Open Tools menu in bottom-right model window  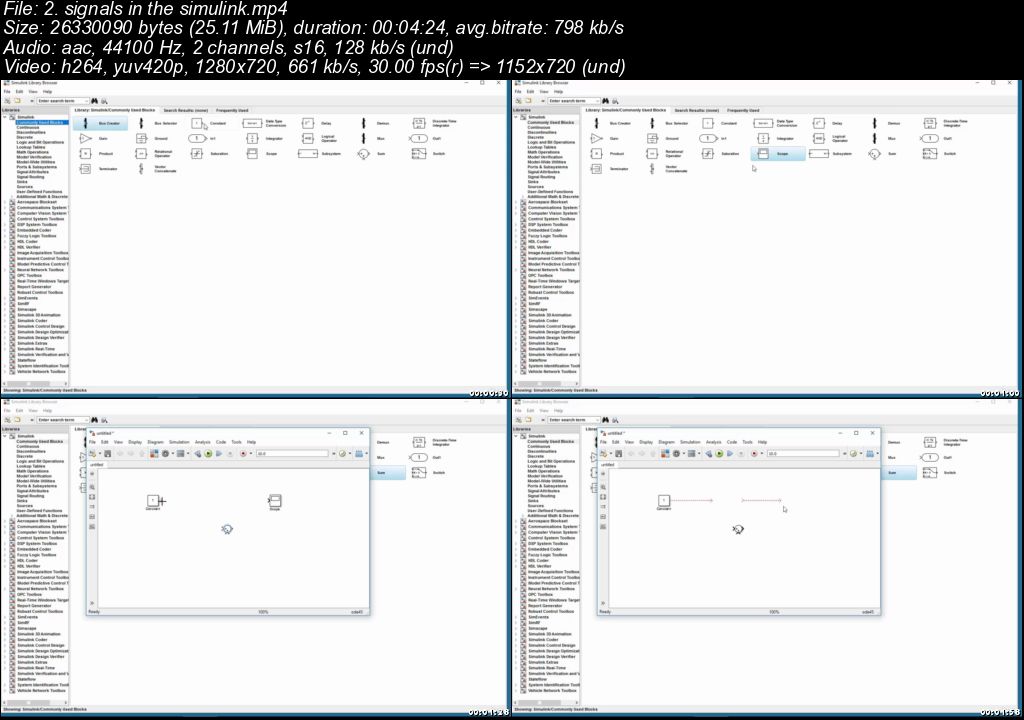pyautogui.click(x=748, y=442)
